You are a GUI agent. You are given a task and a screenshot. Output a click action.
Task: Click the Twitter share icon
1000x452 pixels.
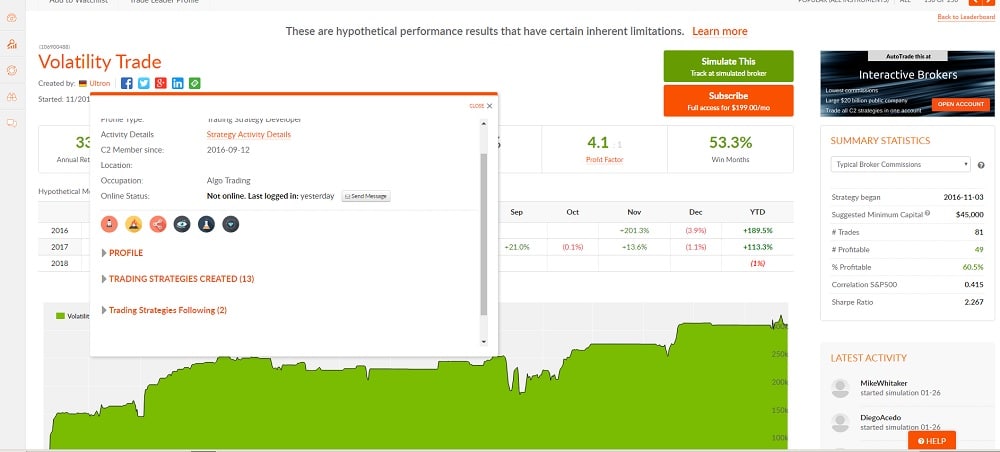(143, 83)
